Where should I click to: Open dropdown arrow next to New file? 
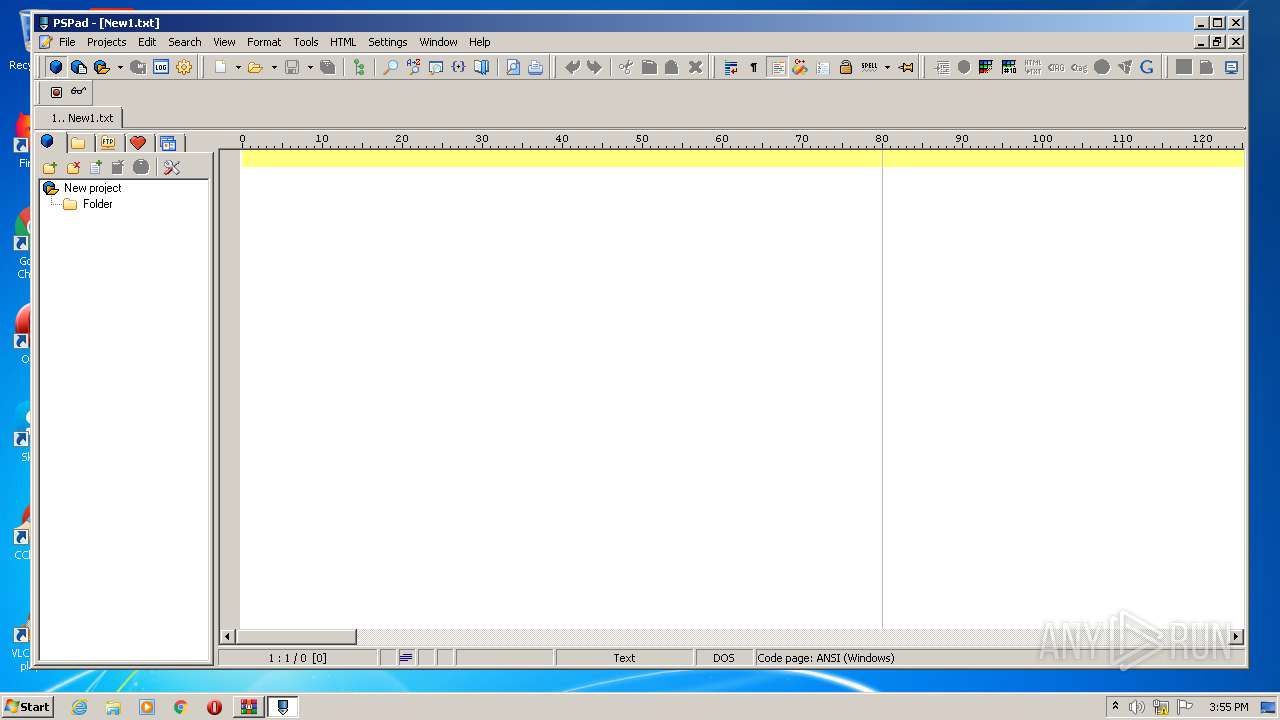click(x=238, y=67)
